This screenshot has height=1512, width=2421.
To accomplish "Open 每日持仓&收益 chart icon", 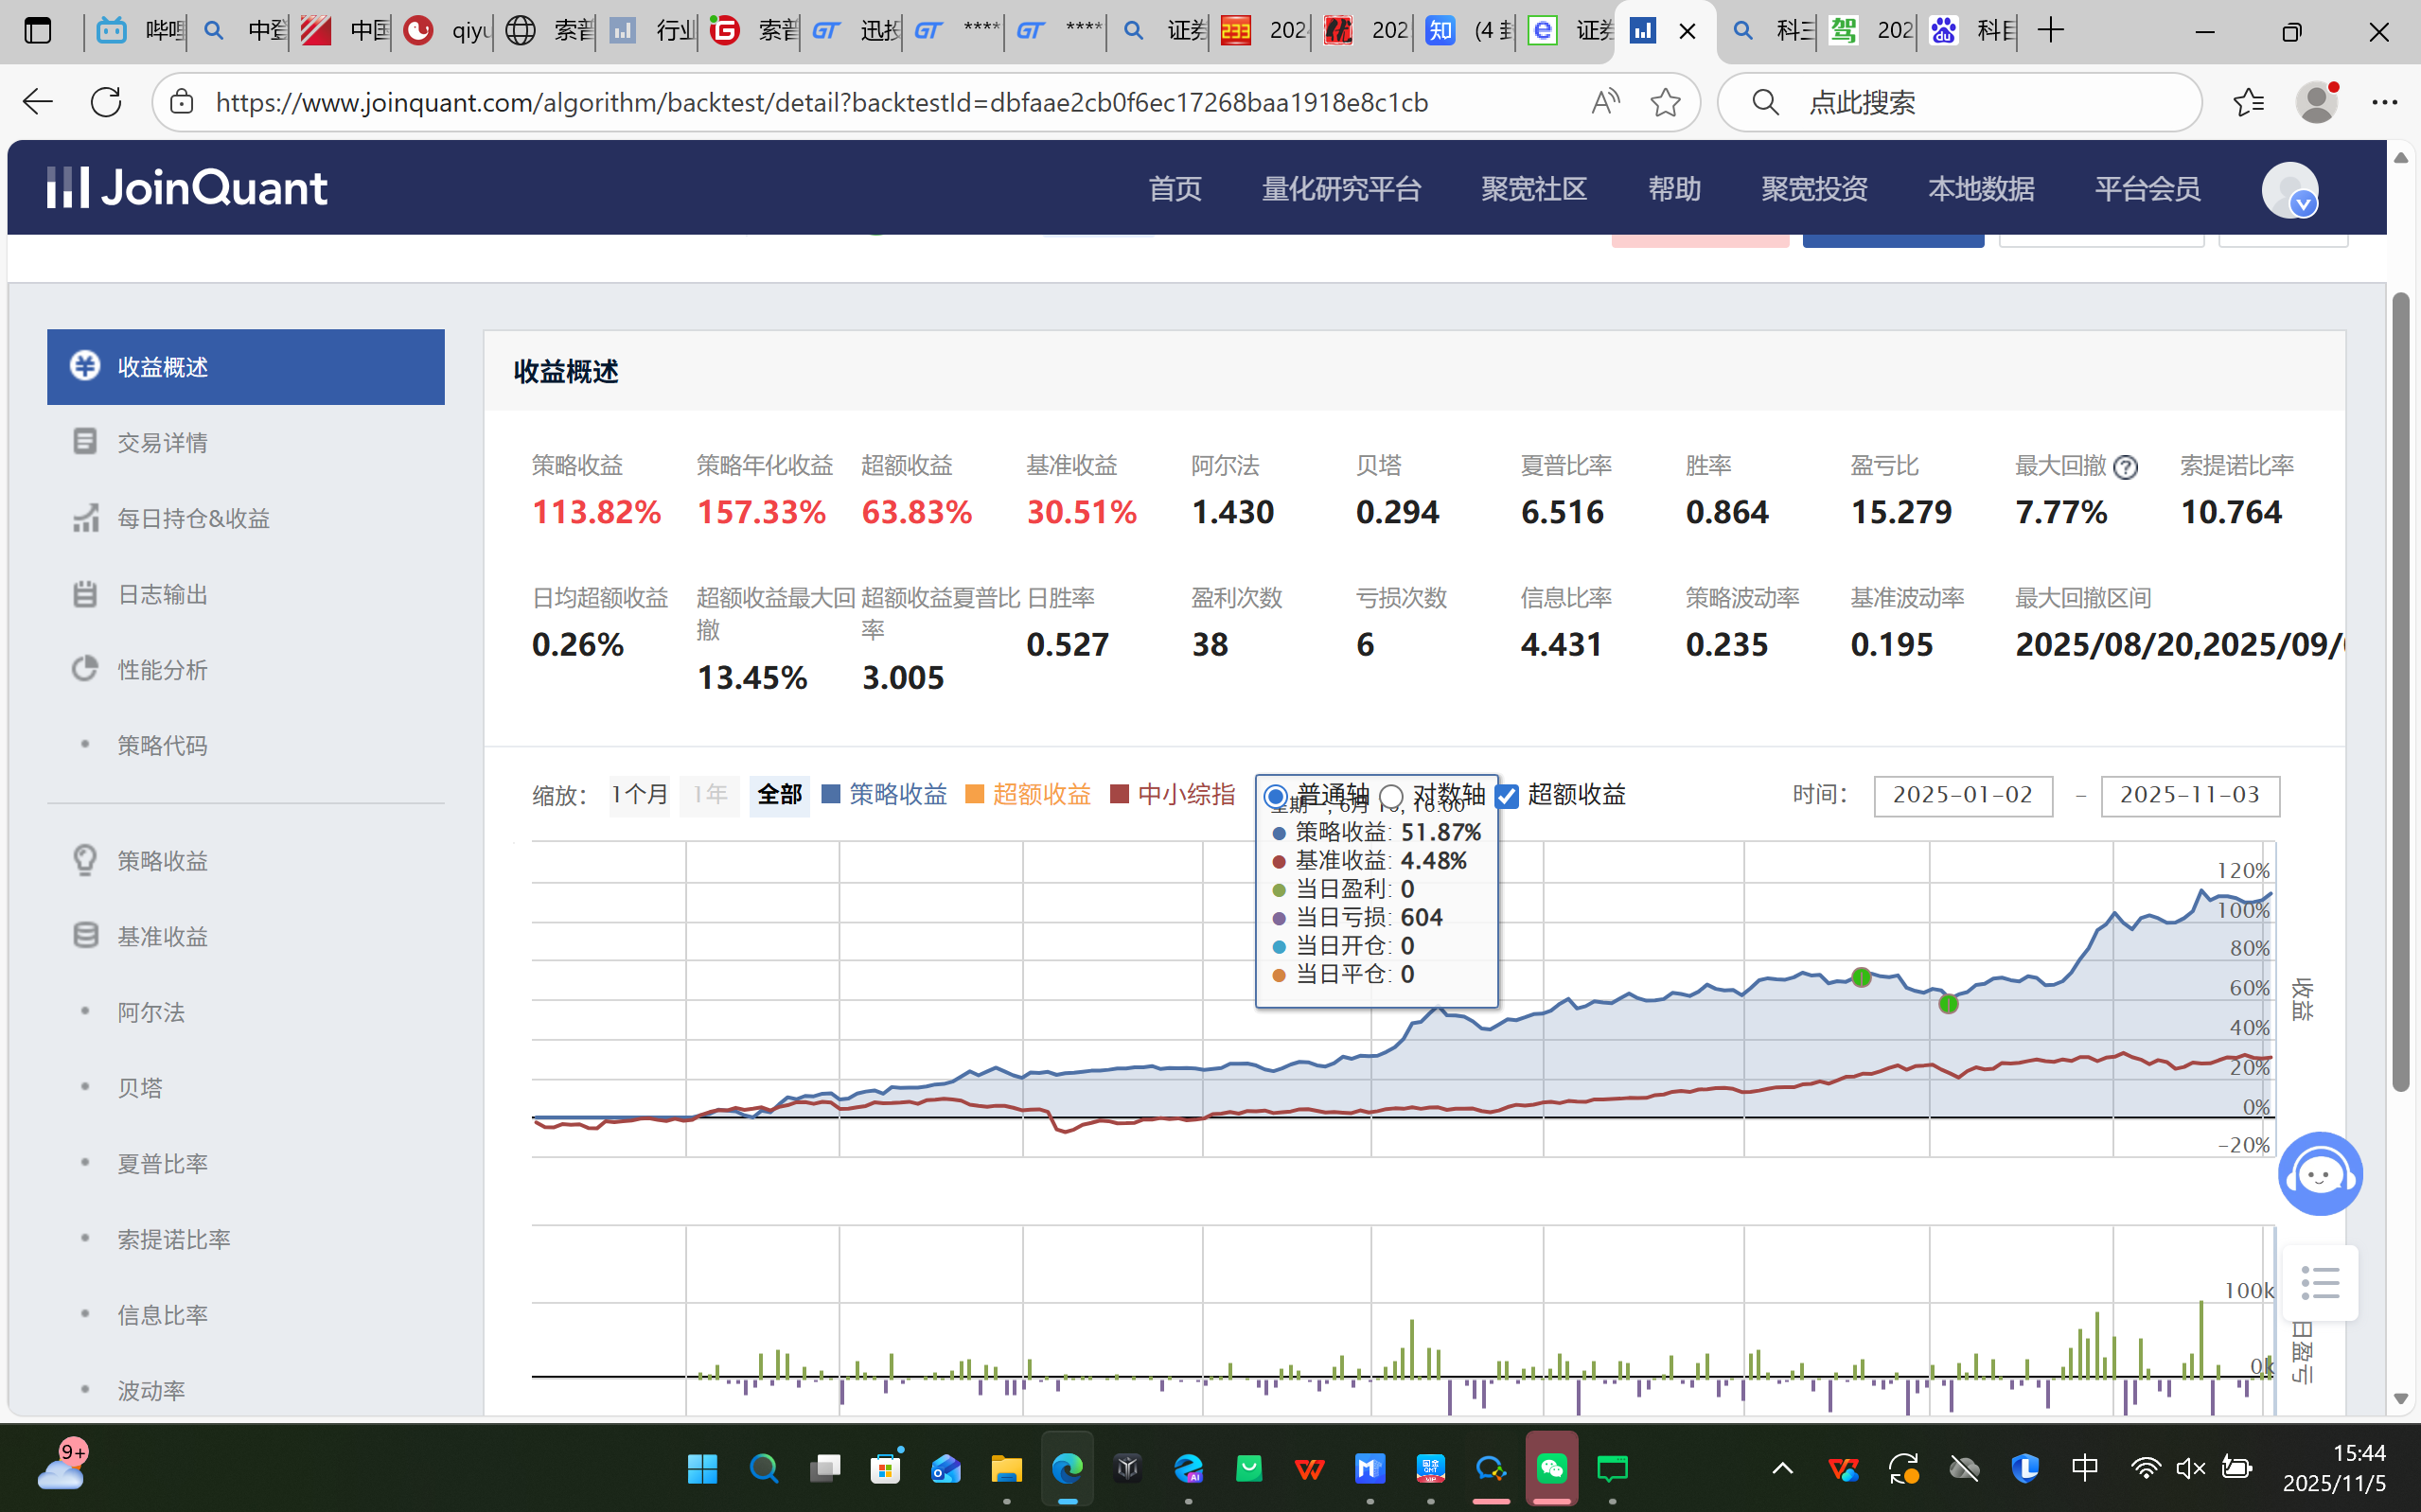I will 85,518.
